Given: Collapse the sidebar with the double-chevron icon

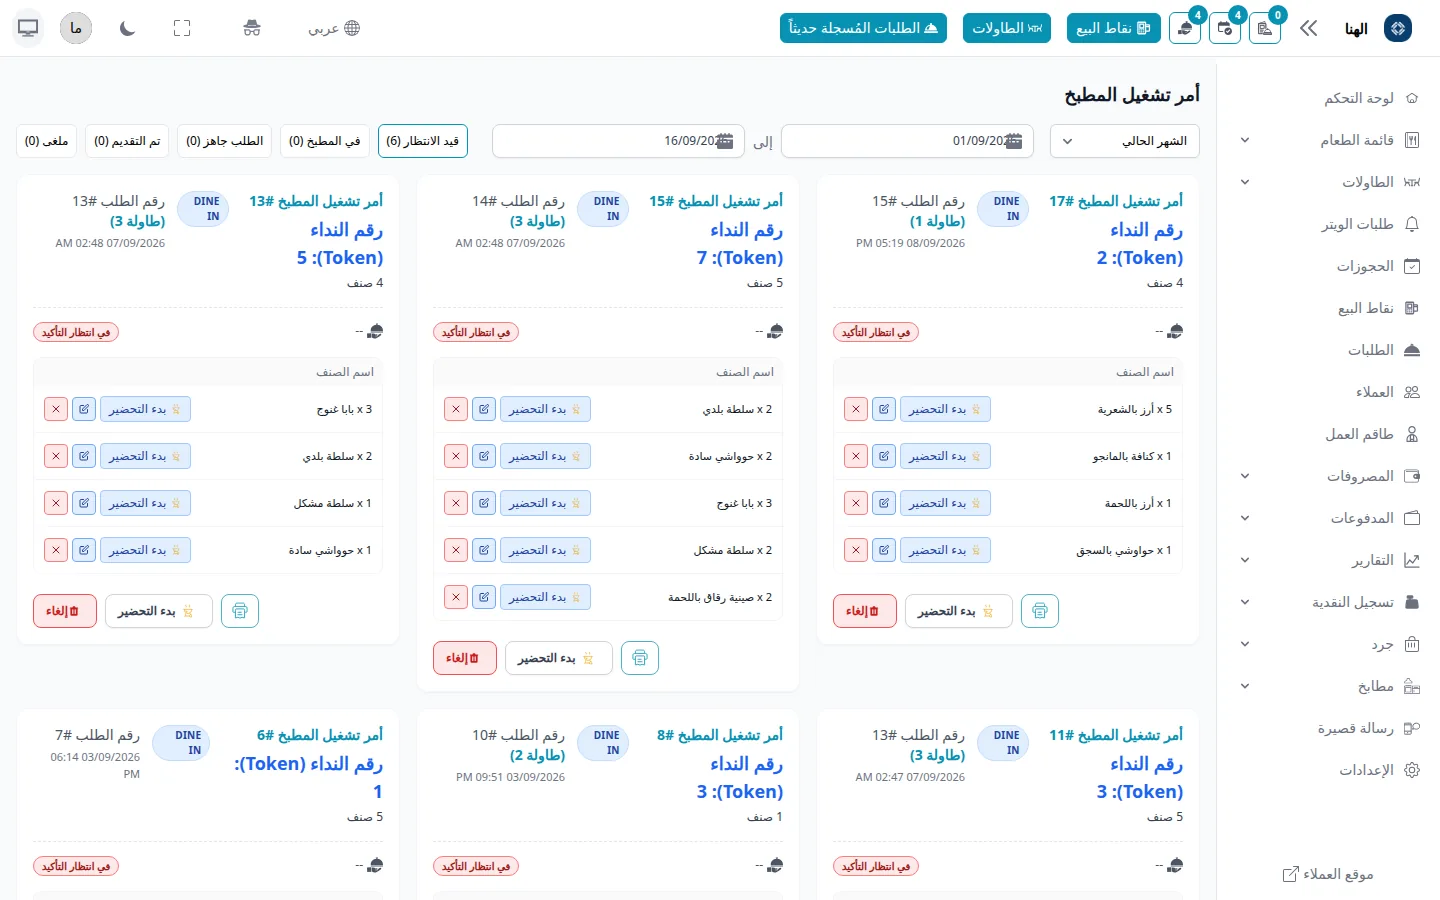Looking at the screenshot, I should [x=1309, y=28].
